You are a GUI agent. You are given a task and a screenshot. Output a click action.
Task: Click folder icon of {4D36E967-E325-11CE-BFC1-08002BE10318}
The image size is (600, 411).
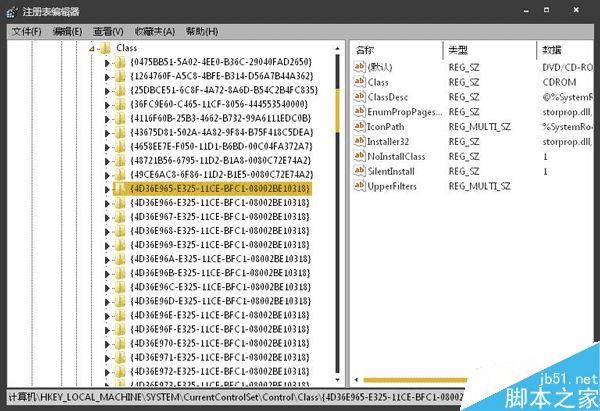pos(120,217)
